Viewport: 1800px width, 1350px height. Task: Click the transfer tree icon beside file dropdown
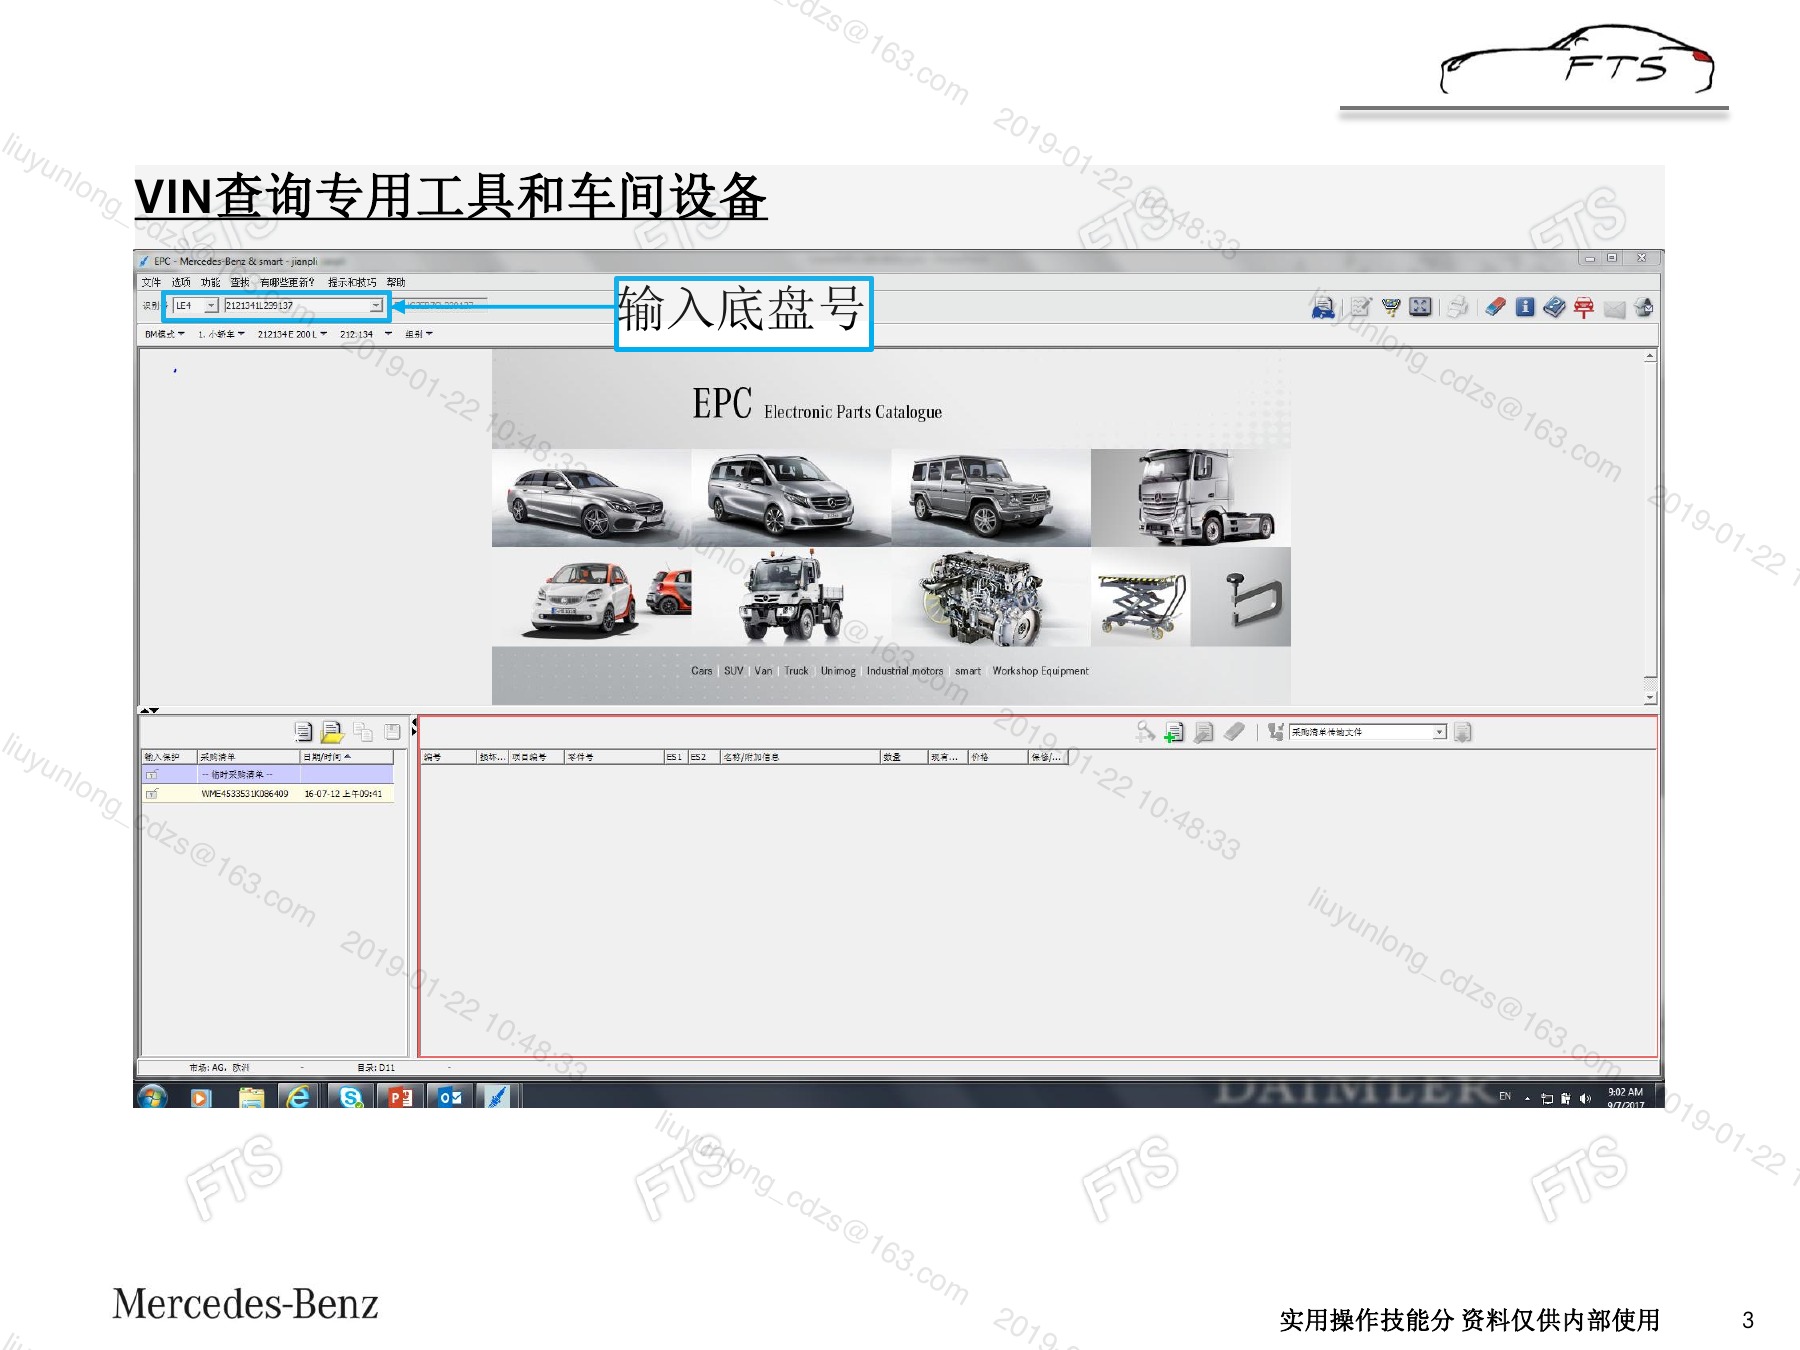[1276, 732]
